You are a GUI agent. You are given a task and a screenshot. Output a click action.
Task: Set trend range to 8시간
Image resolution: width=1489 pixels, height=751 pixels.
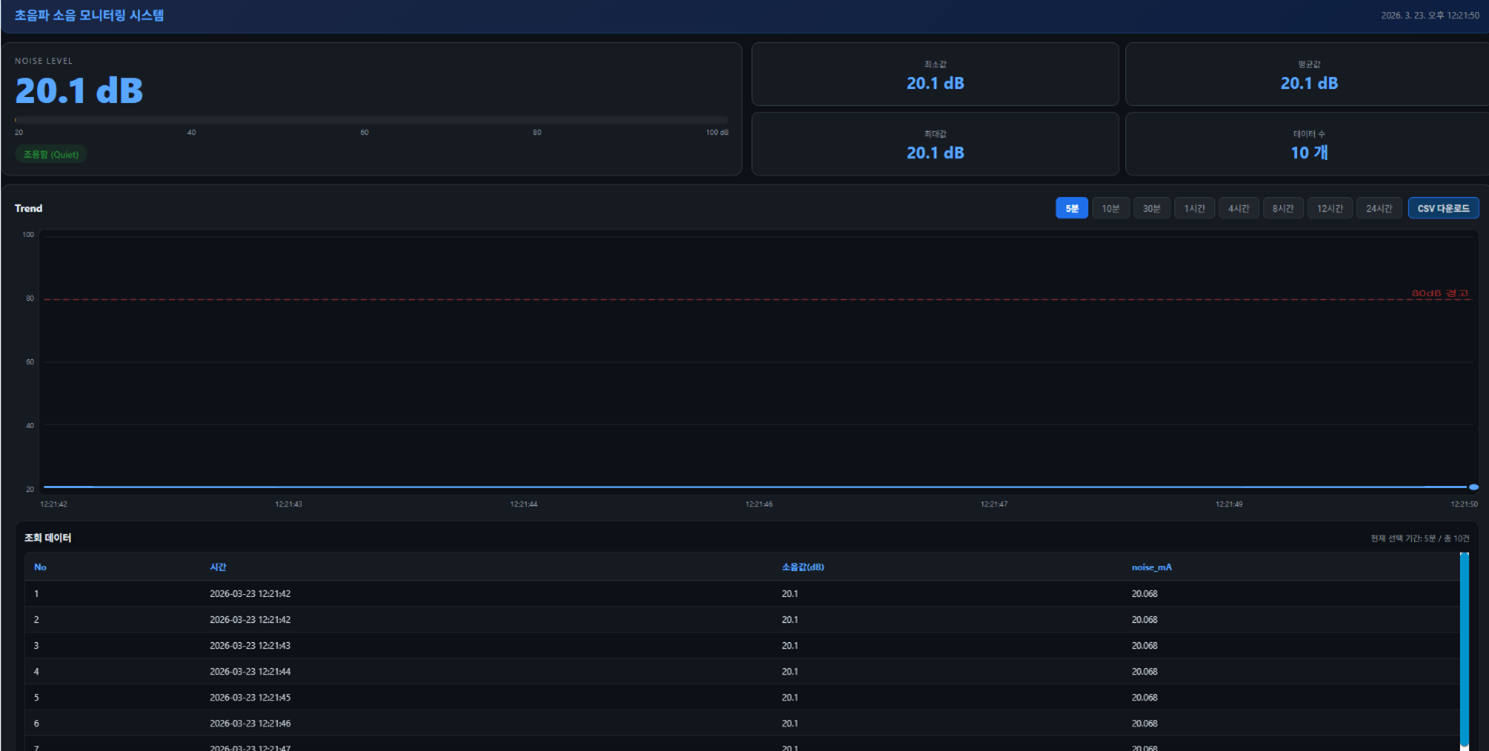(x=1282, y=208)
